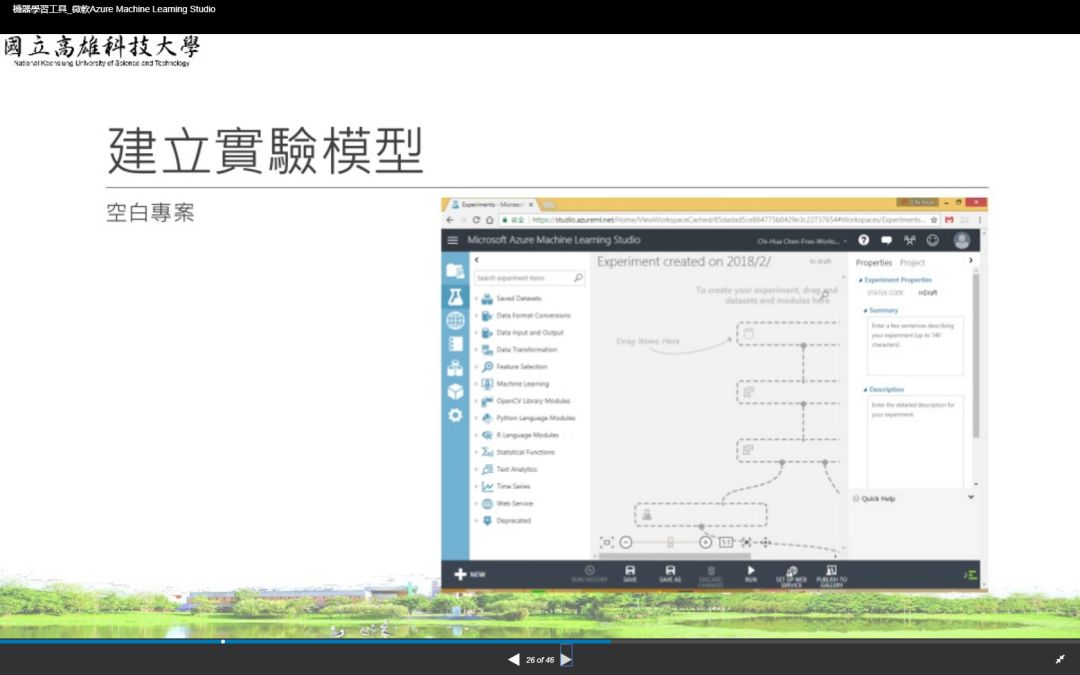Bookmark page with the star icon

point(934,220)
